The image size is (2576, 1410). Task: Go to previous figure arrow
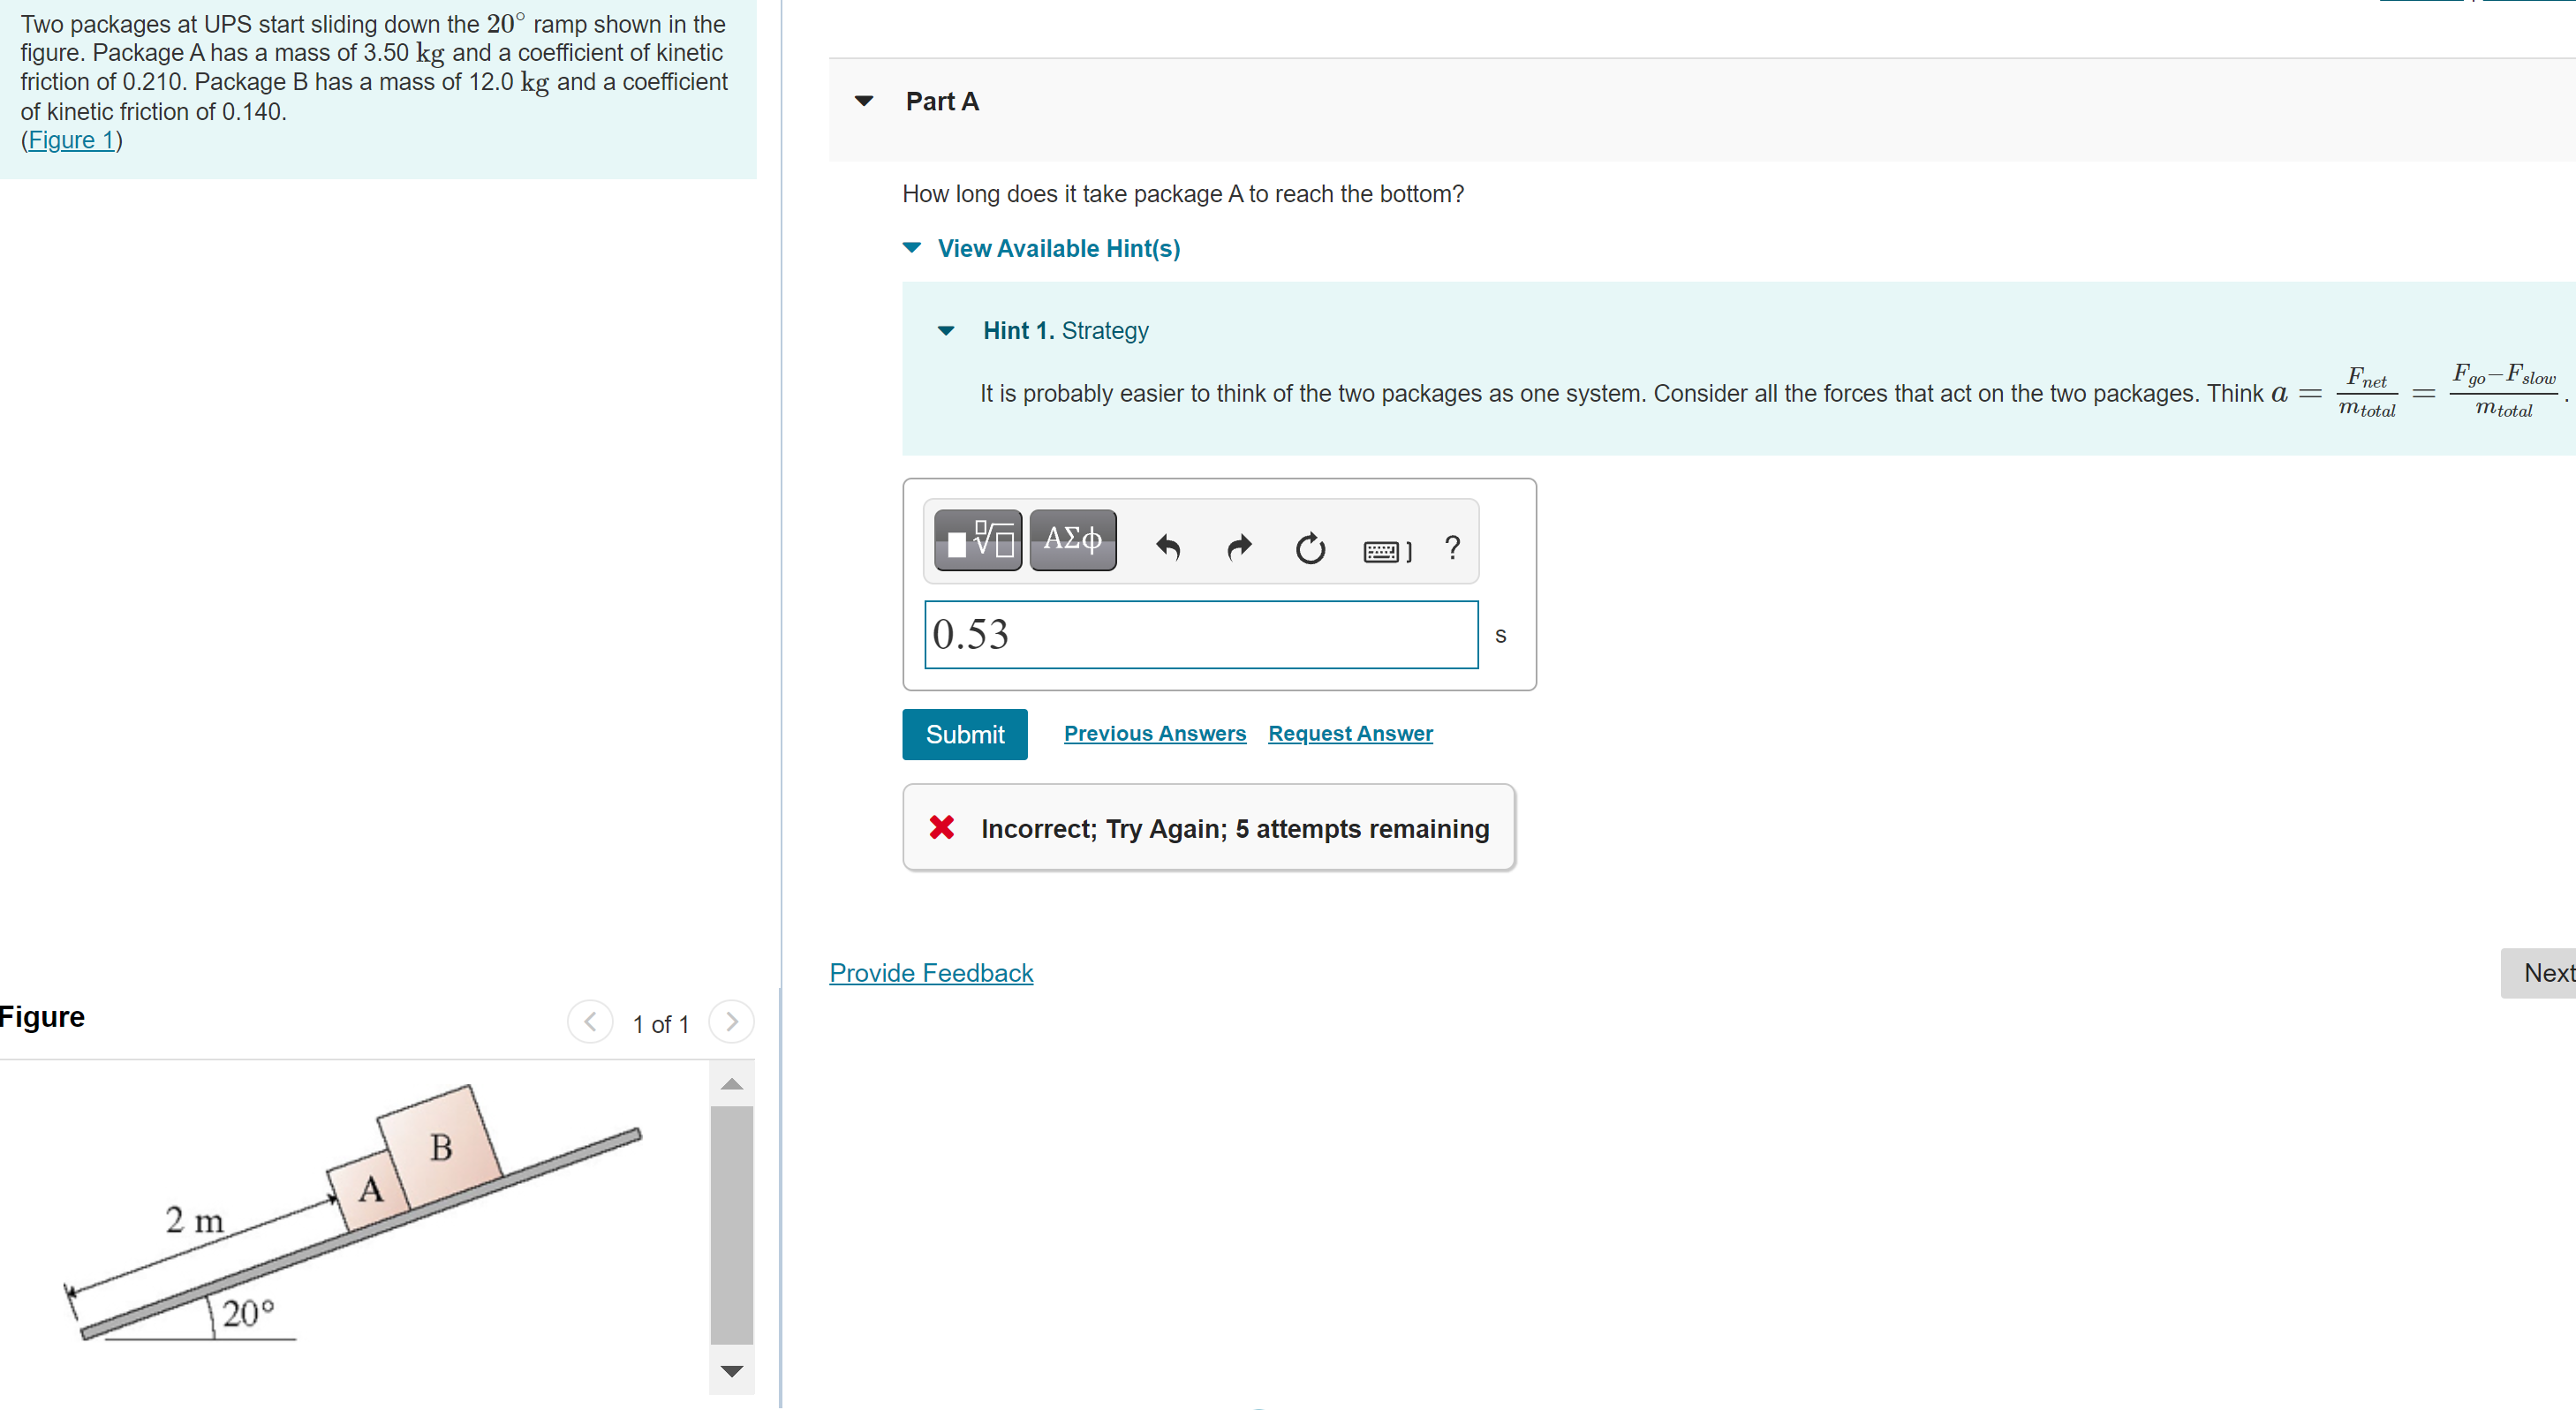pos(590,1022)
